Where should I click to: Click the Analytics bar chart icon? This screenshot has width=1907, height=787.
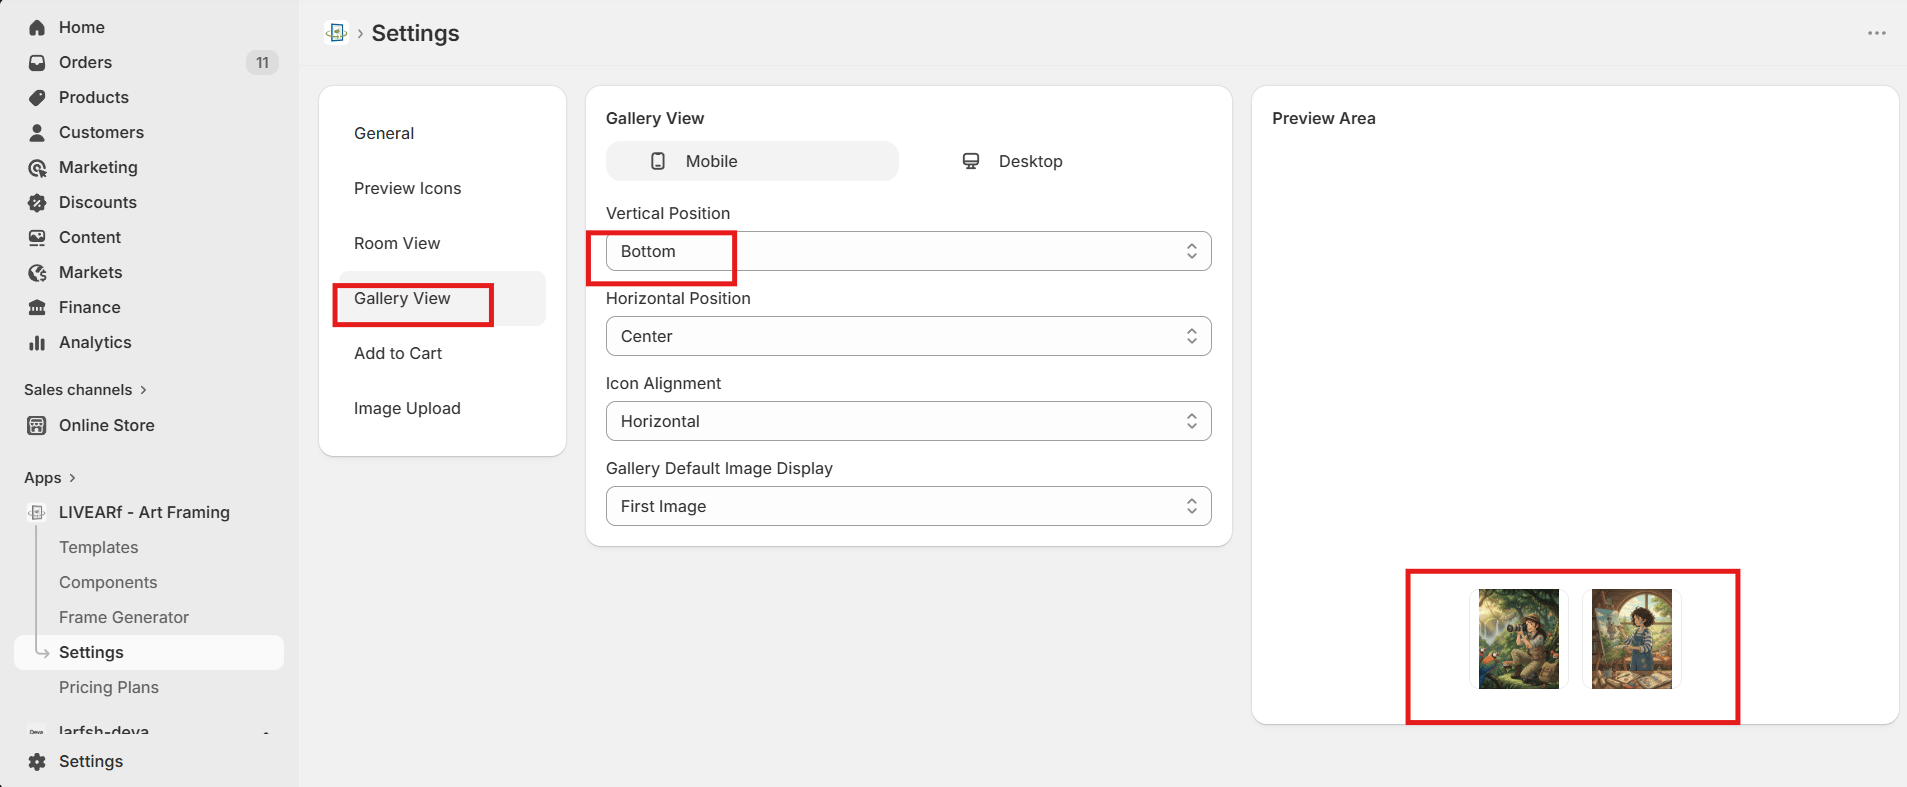pos(37,343)
